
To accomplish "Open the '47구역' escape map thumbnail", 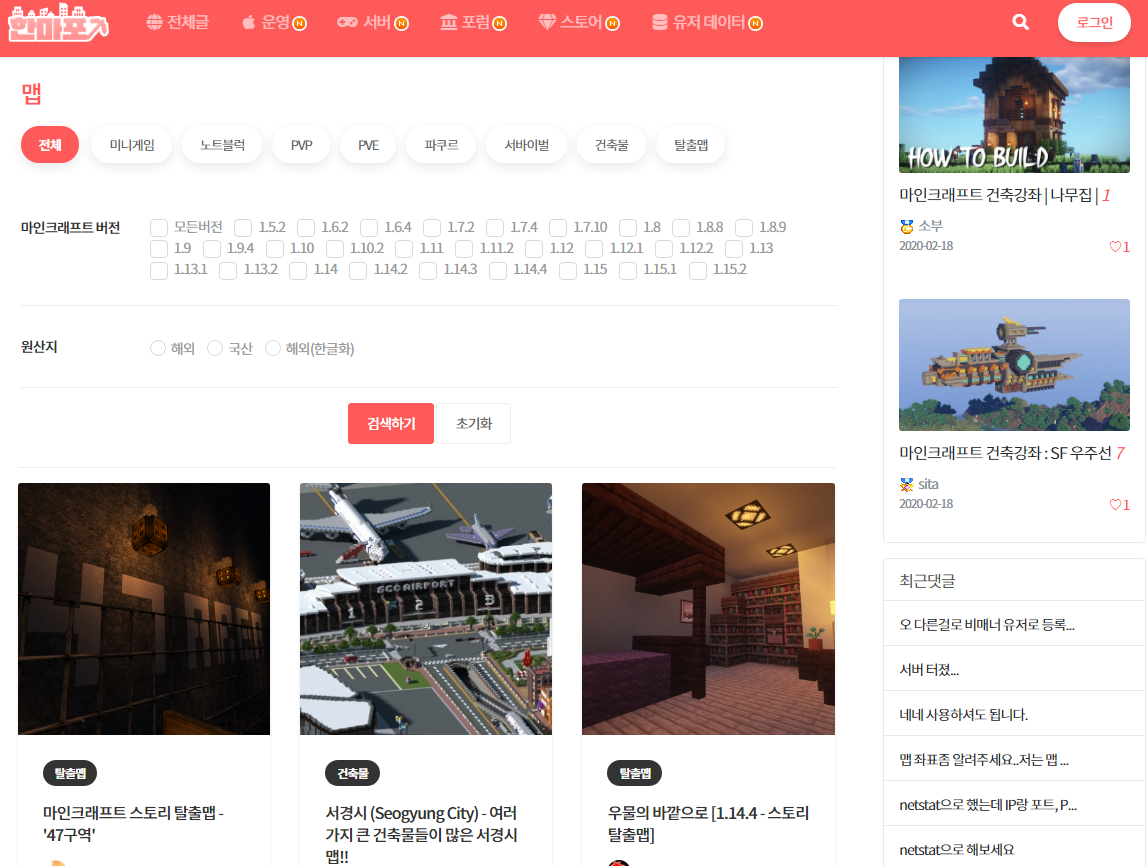I will point(144,608).
